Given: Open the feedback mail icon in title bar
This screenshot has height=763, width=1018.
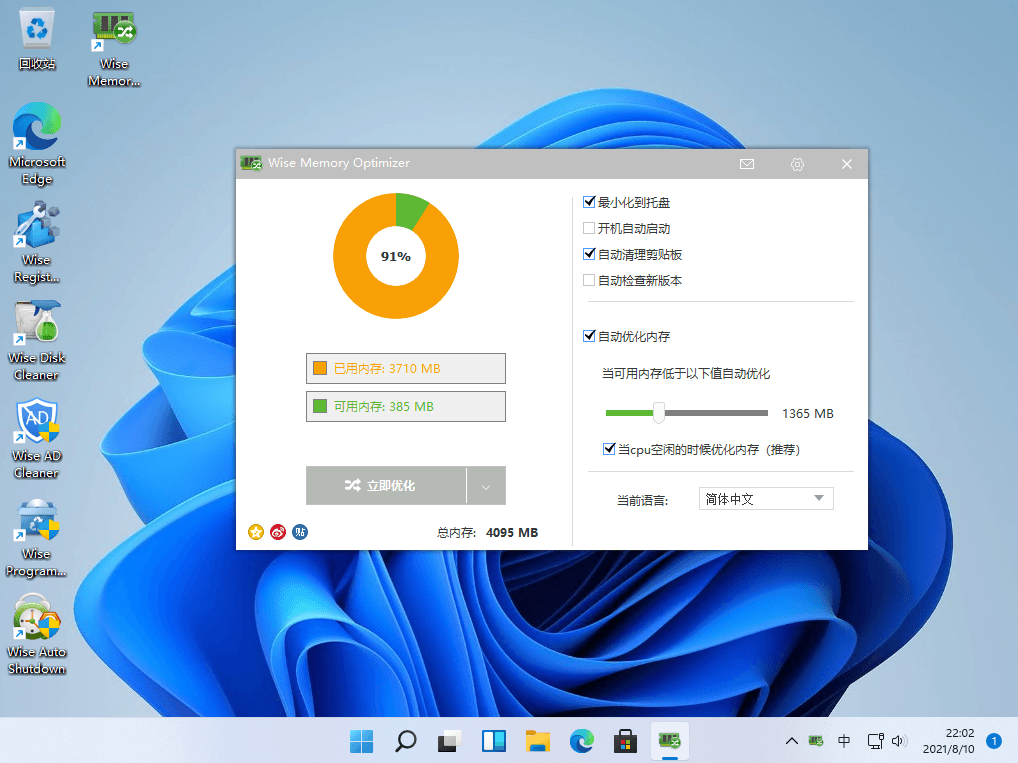Looking at the screenshot, I should (x=747, y=164).
